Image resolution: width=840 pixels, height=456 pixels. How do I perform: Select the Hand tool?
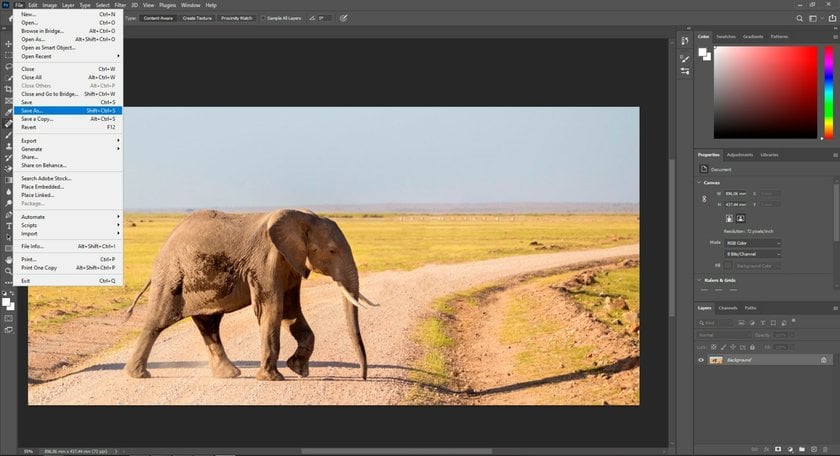pos(8,259)
